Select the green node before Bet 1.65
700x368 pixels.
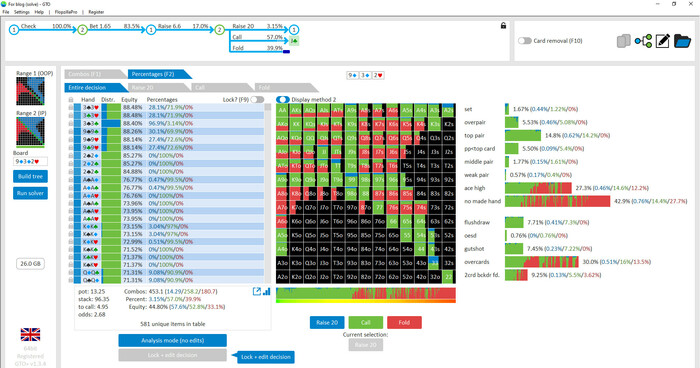pos(82,30)
